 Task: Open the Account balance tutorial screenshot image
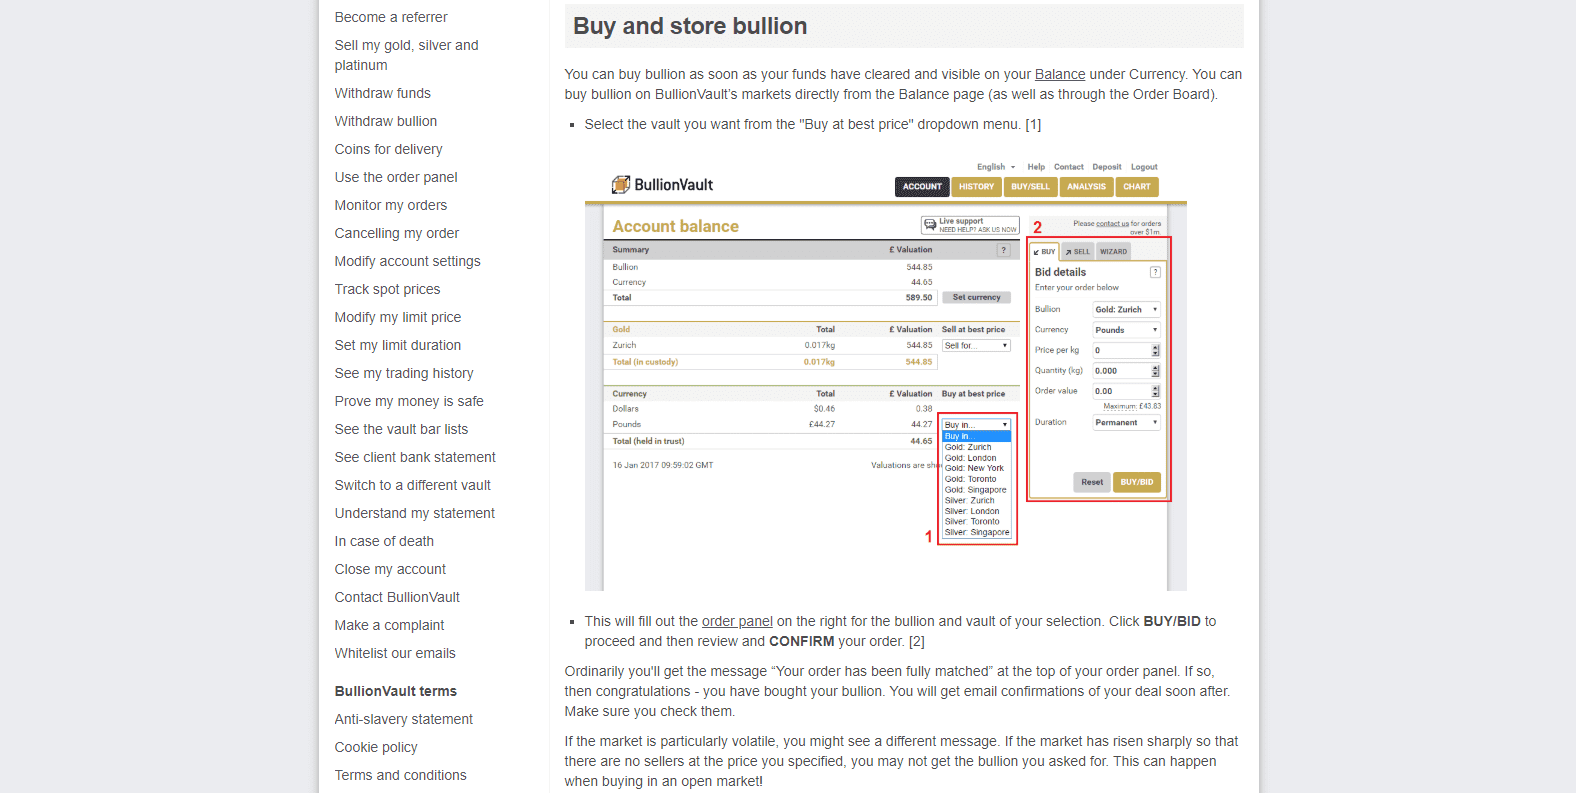coord(886,373)
